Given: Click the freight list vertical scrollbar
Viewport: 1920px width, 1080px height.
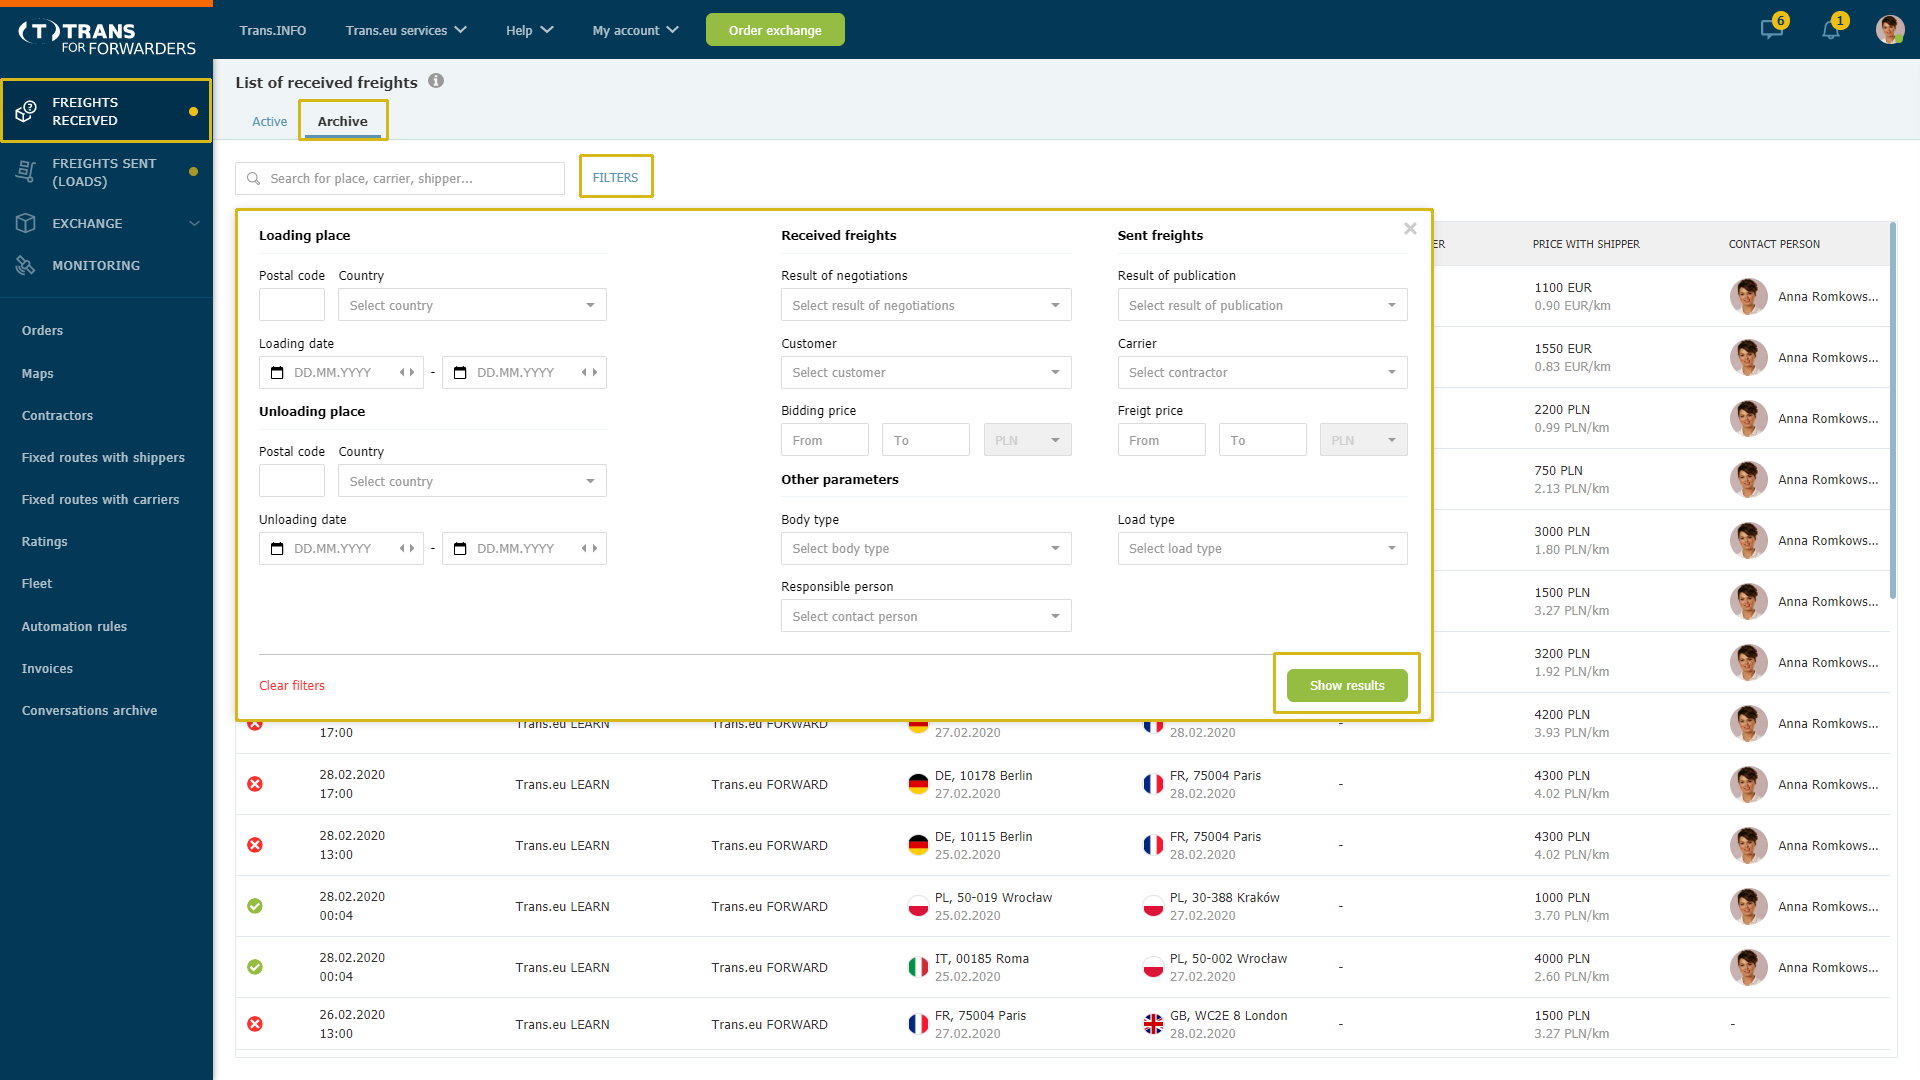Looking at the screenshot, I should [x=1893, y=410].
